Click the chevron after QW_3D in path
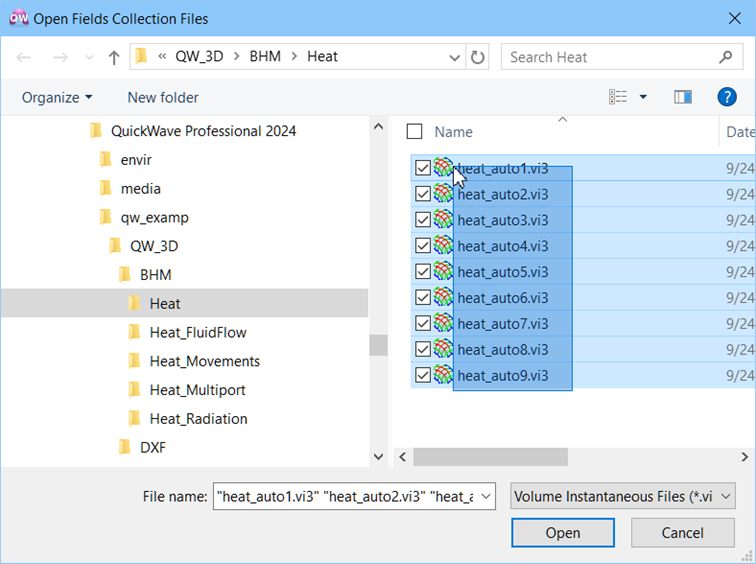 pos(236,56)
